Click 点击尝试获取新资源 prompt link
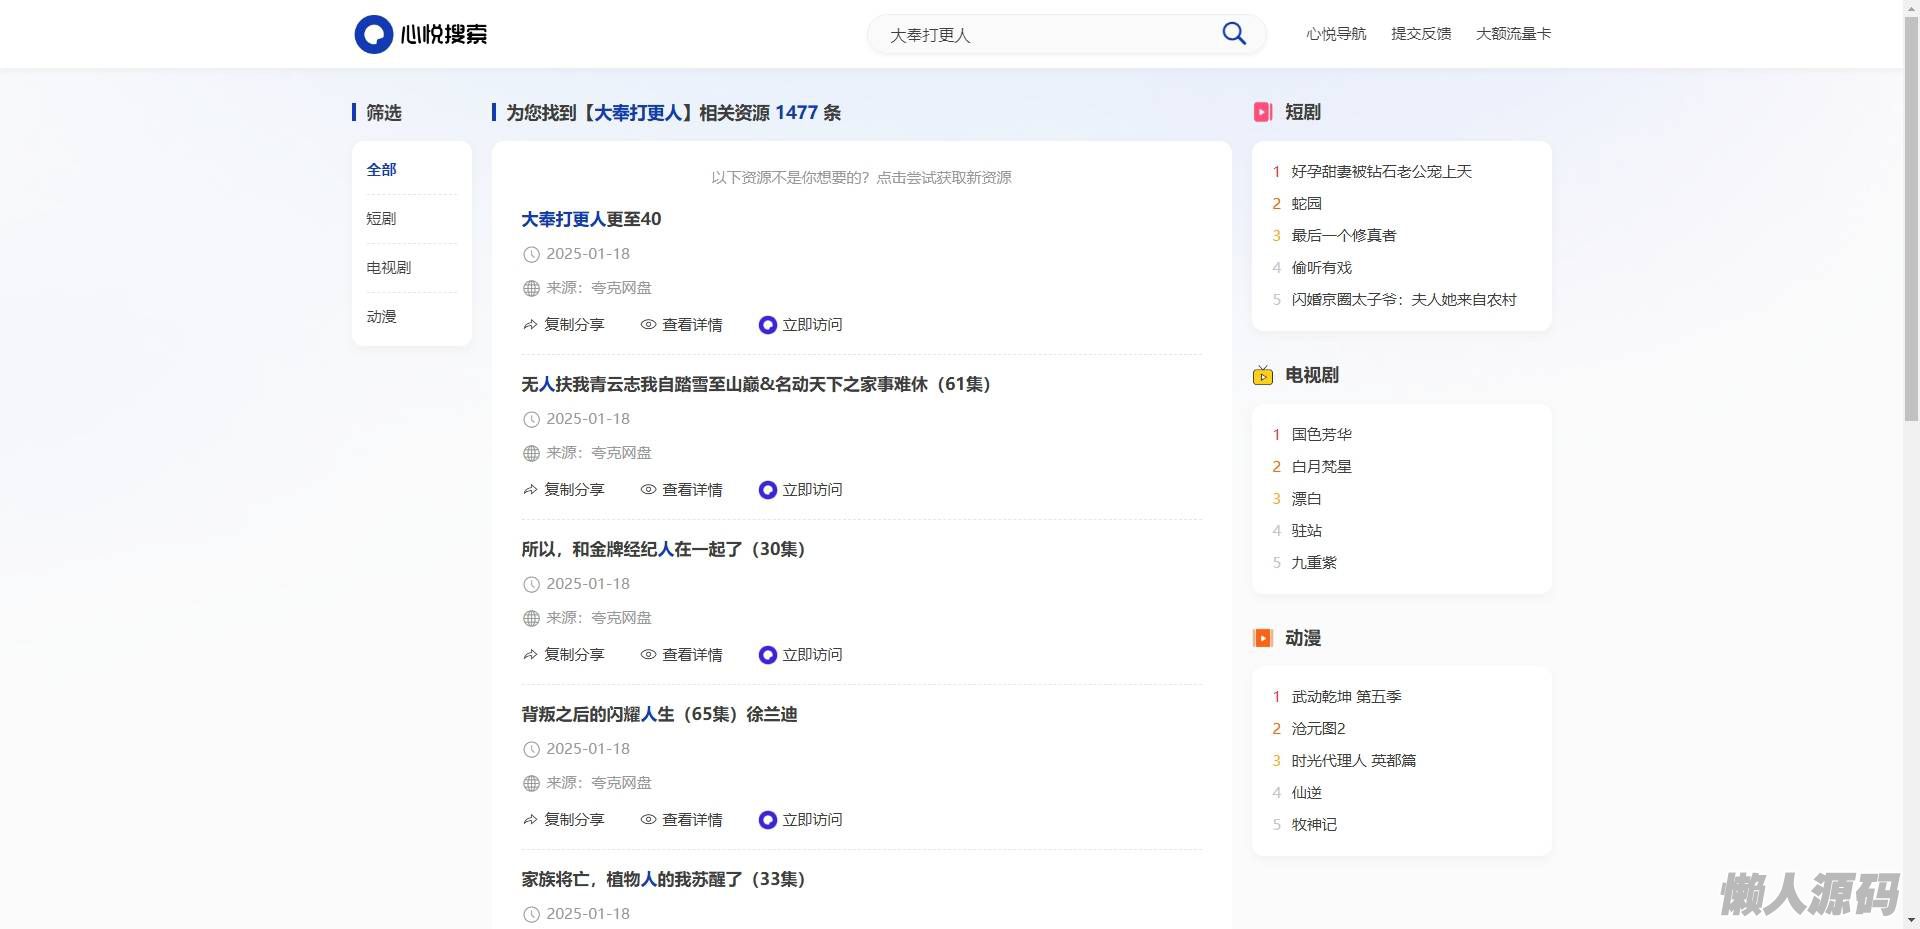This screenshot has width=1920, height=929. [x=943, y=178]
